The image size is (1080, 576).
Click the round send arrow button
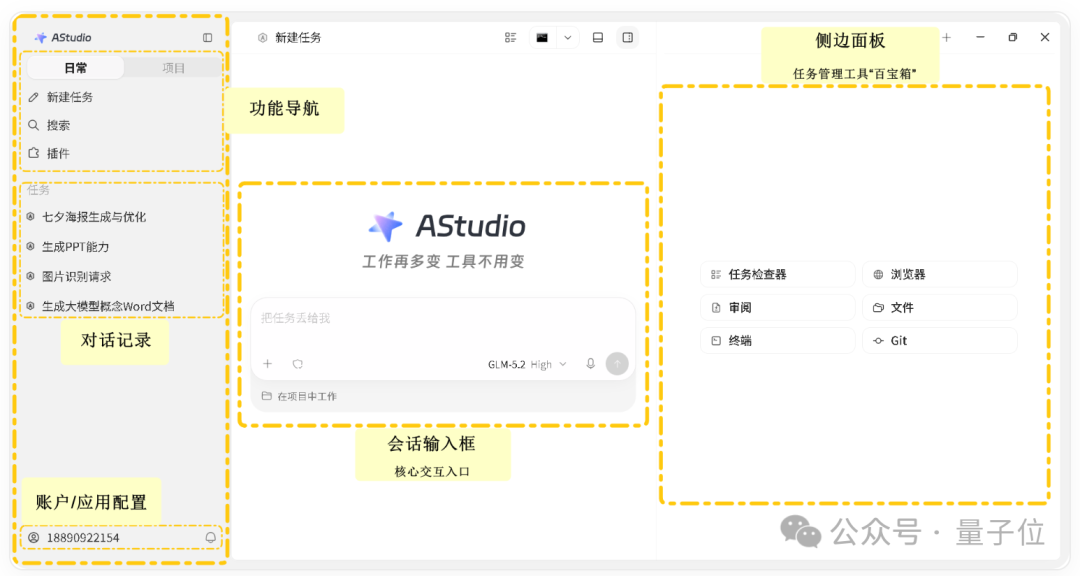pos(617,364)
